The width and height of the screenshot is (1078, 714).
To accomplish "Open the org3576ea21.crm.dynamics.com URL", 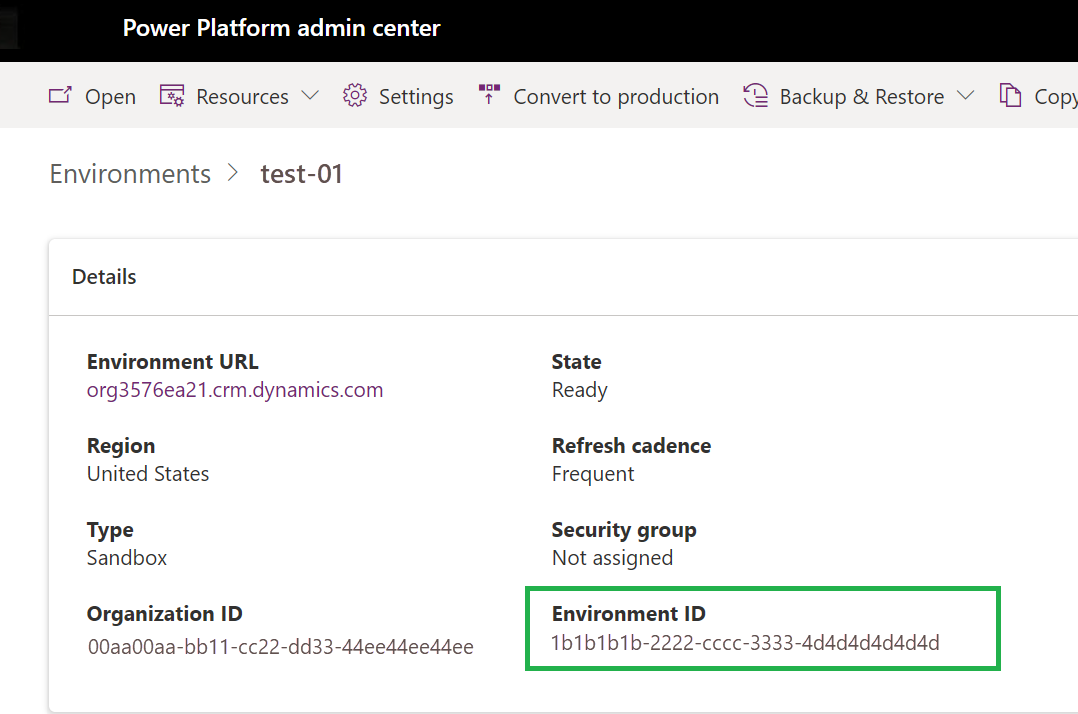I will 235,389.
